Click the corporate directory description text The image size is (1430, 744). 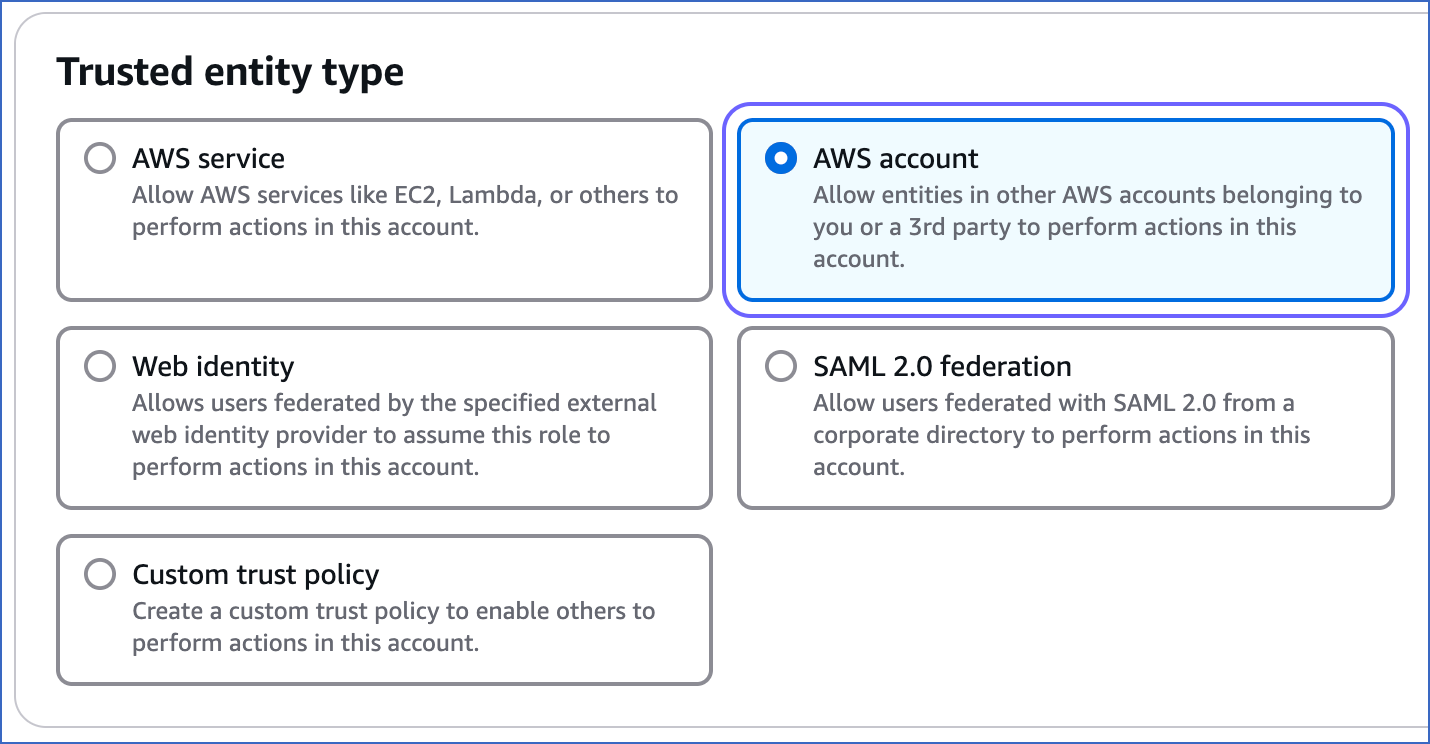pos(1061,435)
